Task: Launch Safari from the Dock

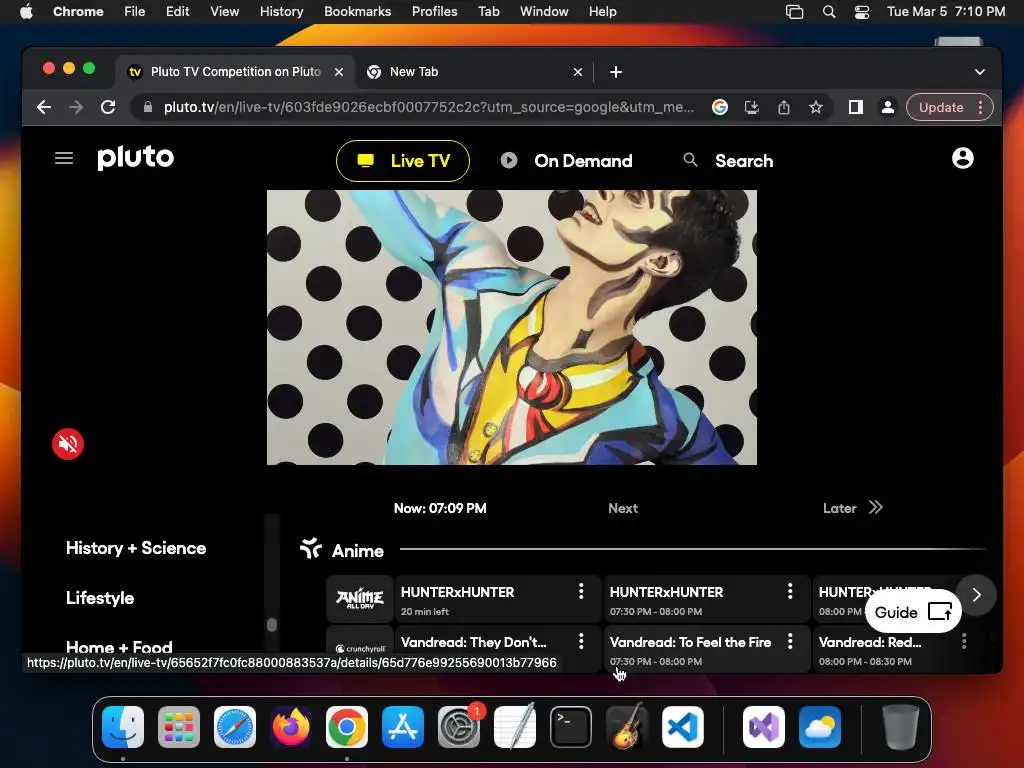Action: [234, 726]
